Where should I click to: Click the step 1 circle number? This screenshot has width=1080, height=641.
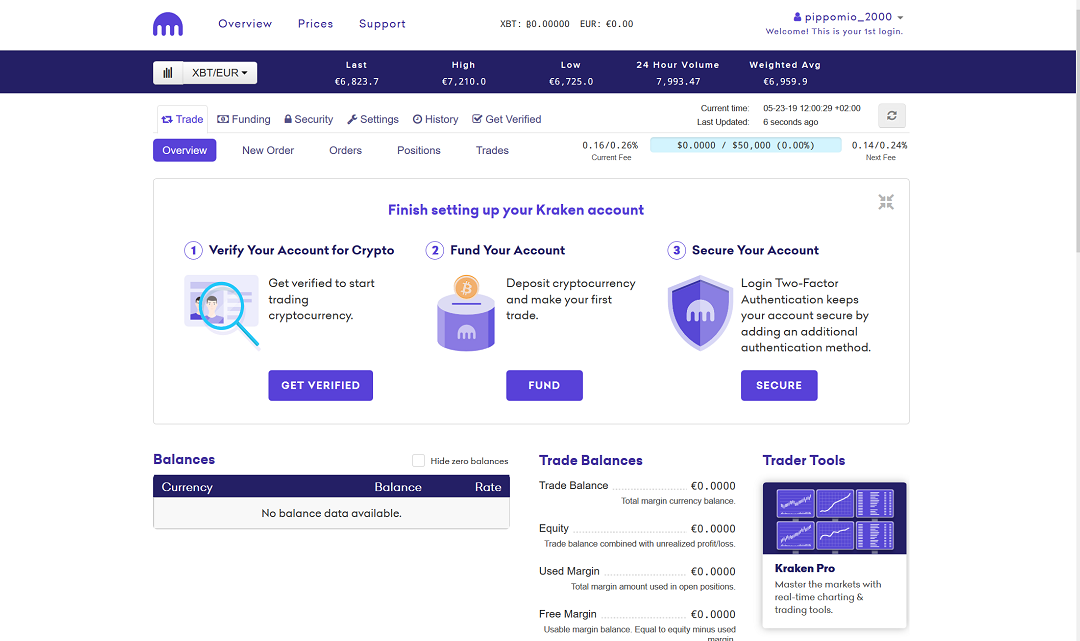(x=193, y=251)
